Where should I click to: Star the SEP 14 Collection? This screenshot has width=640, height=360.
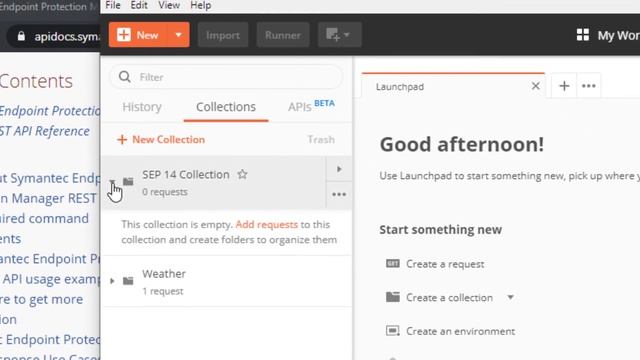242,175
